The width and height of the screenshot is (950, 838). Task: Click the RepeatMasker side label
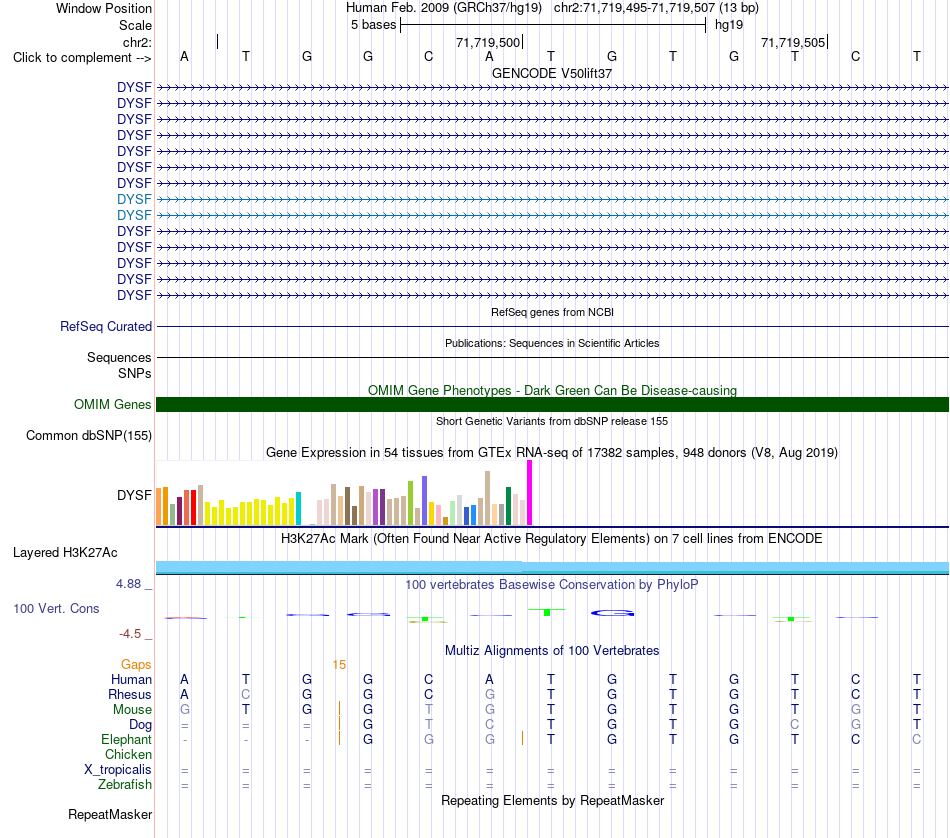(x=110, y=815)
